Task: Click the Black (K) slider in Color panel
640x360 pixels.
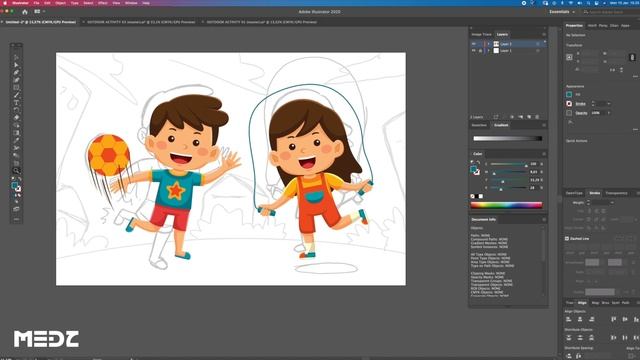Action: click(509, 188)
